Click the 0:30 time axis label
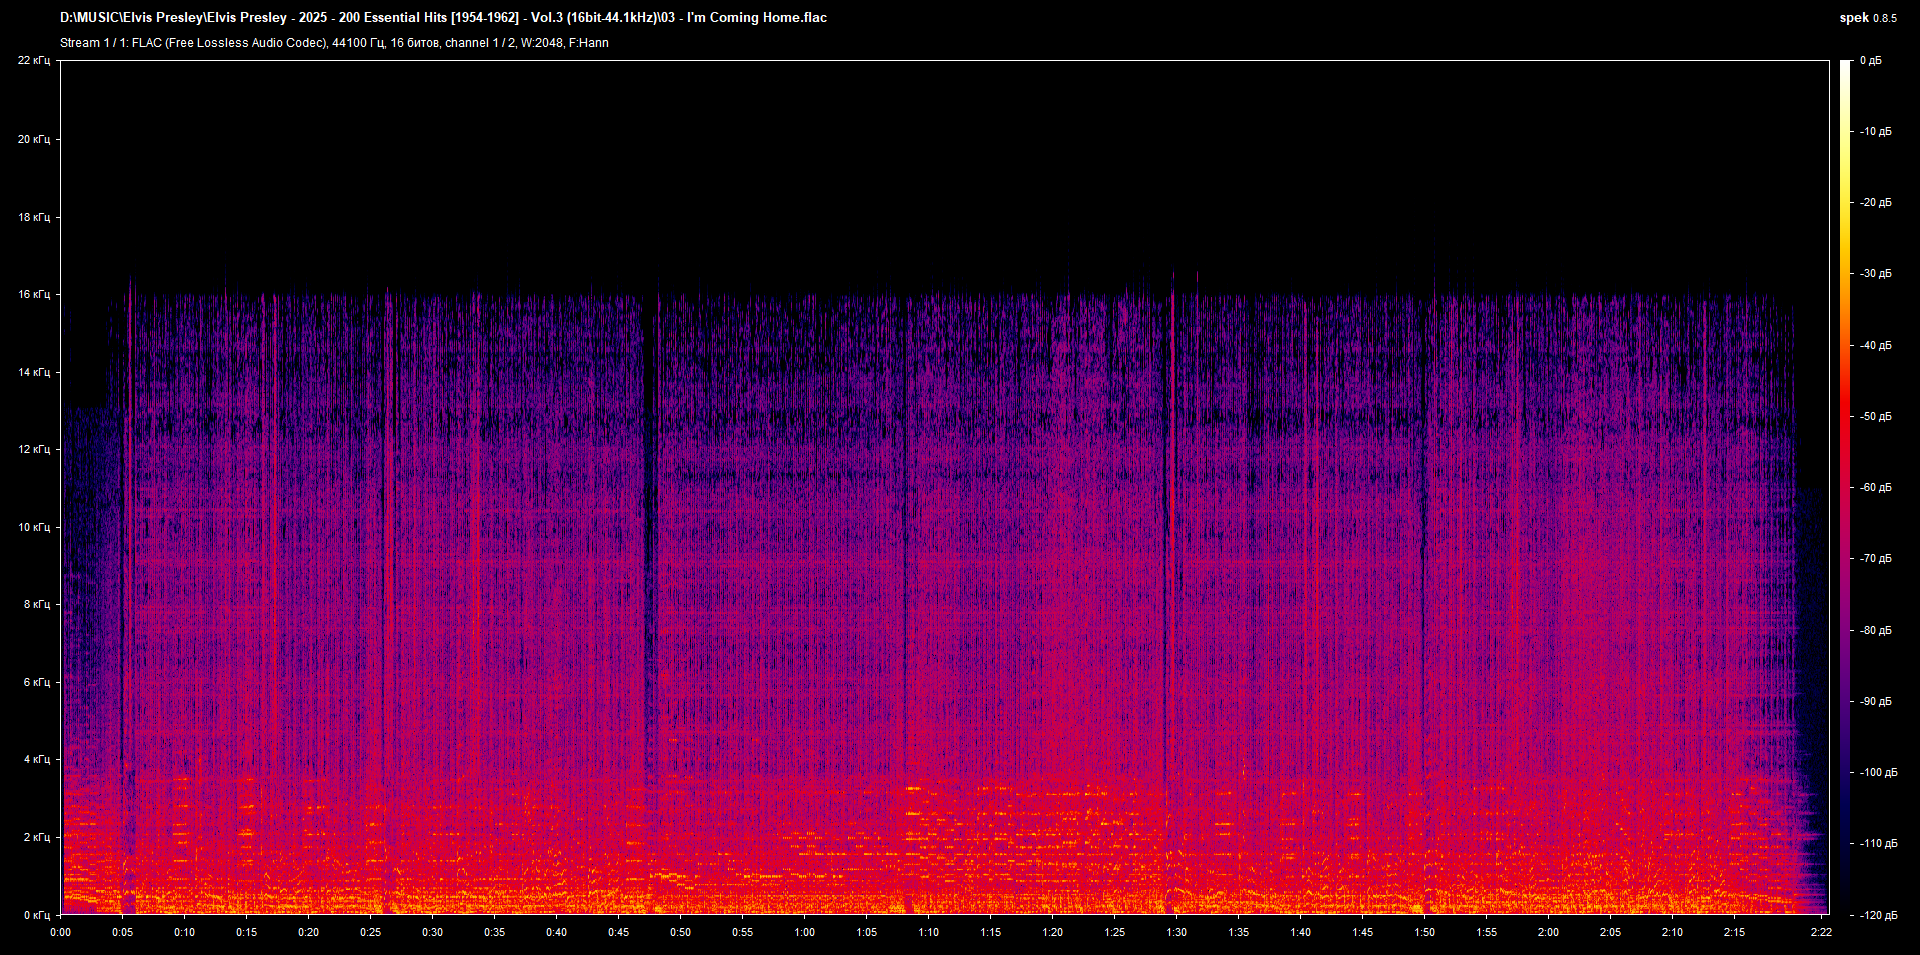1920x955 pixels. (432, 932)
